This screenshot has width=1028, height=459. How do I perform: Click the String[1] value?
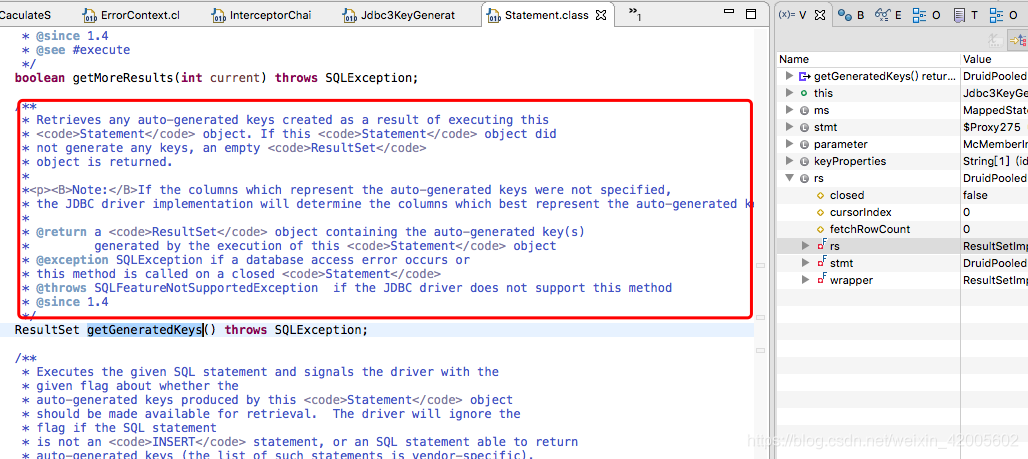click(x=995, y=161)
